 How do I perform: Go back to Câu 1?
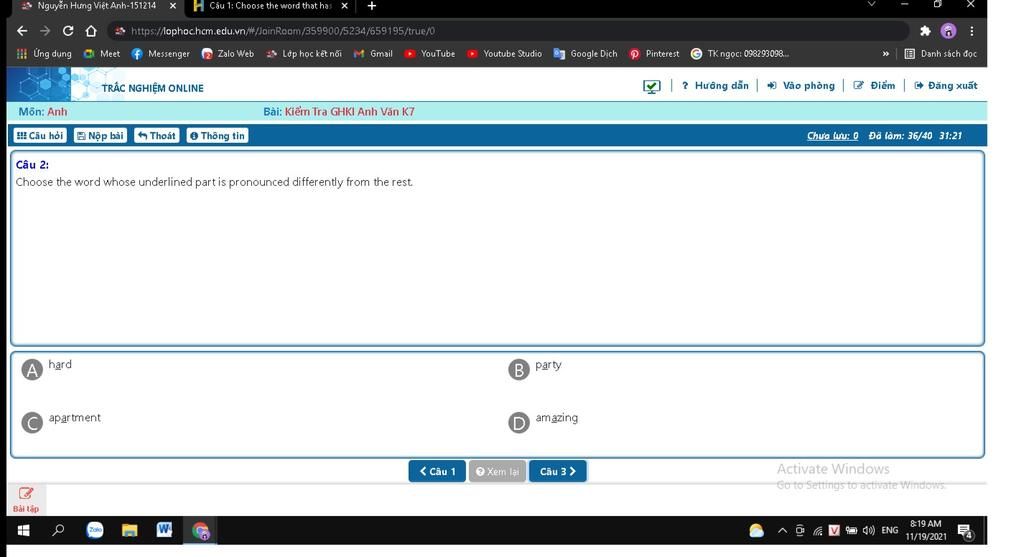[x=437, y=471]
